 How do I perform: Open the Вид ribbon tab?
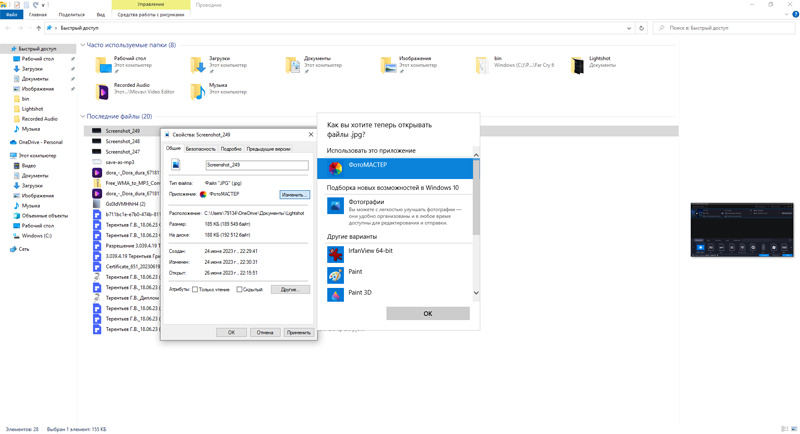coord(101,14)
